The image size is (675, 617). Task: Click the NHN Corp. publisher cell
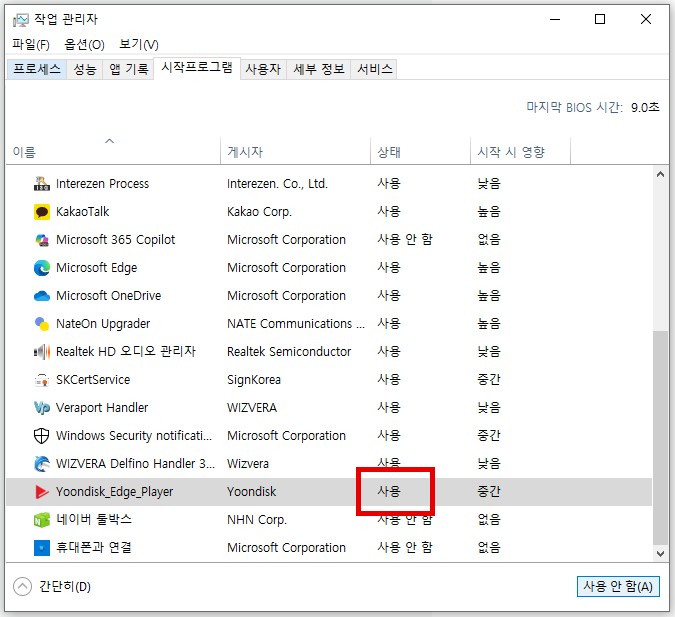[x=257, y=520]
